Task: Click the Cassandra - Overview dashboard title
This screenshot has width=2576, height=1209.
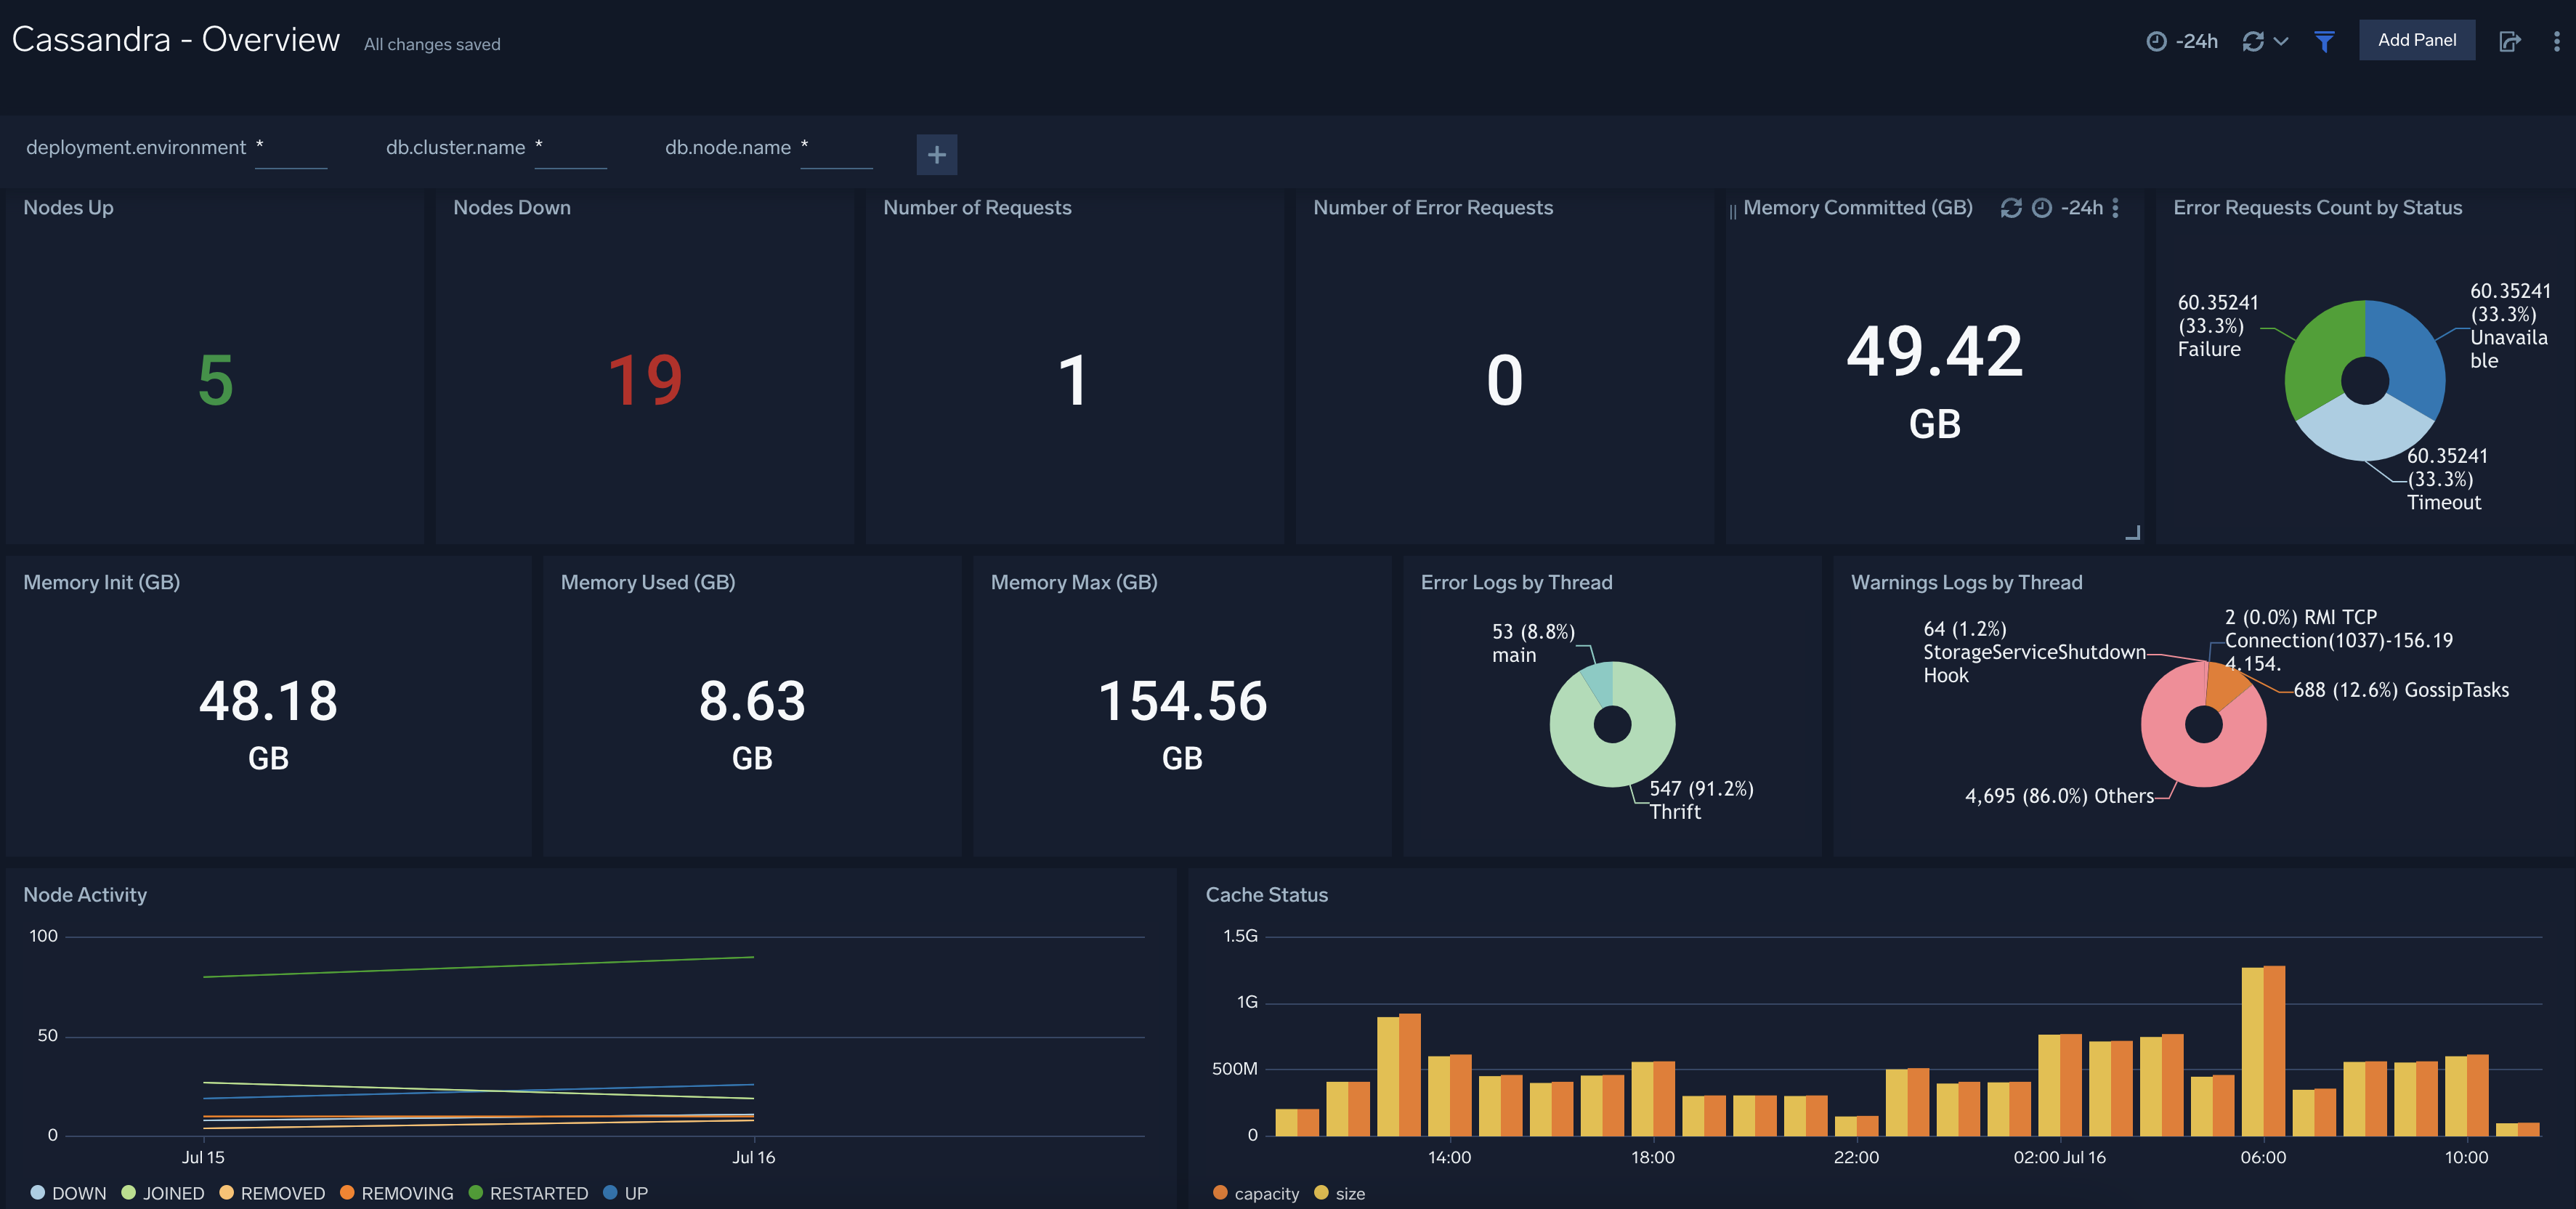Action: pyautogui.click(x=175, y=39)
